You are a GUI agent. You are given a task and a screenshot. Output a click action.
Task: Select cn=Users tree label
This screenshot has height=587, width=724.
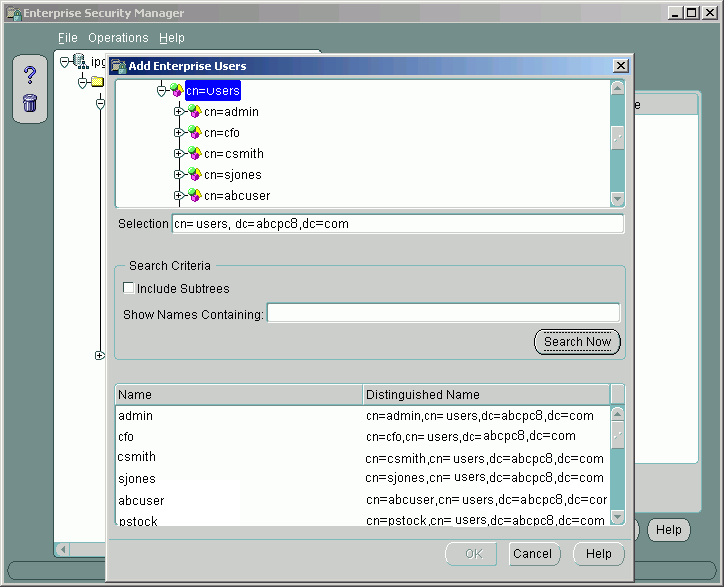pos(213,91)
